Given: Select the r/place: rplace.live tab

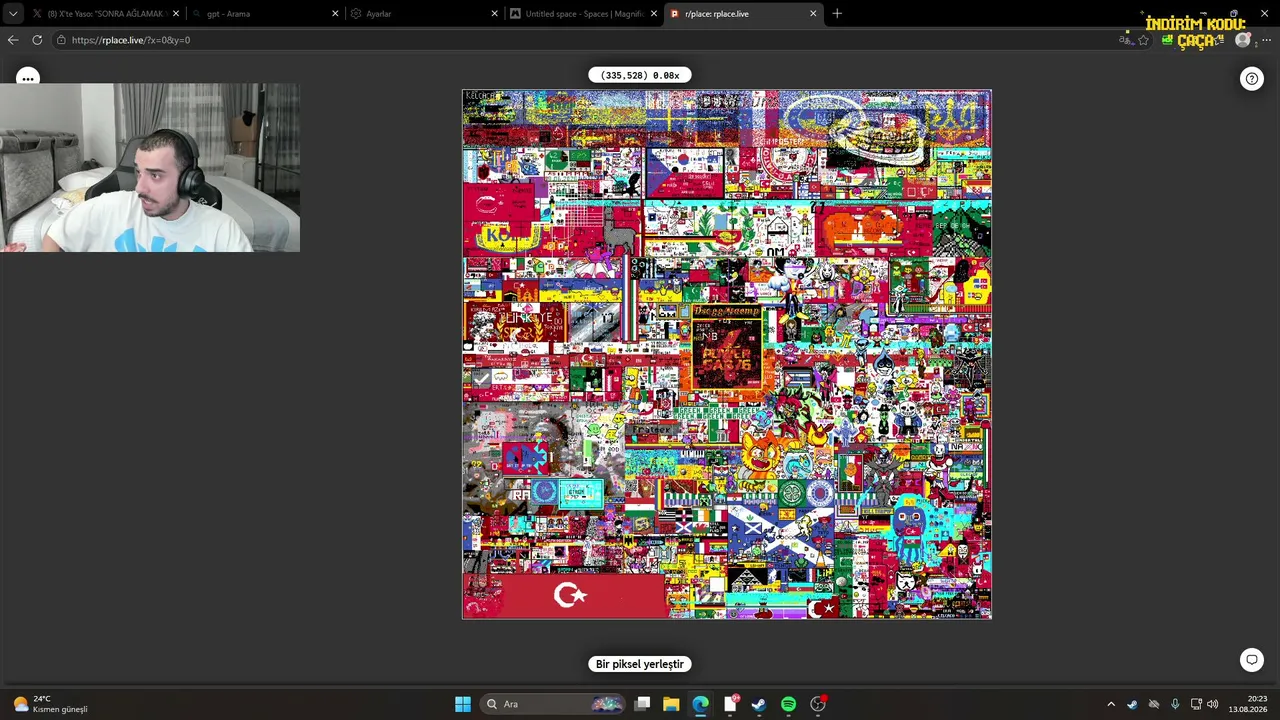Looking at the screenshot, I should (x=742, y=14).
